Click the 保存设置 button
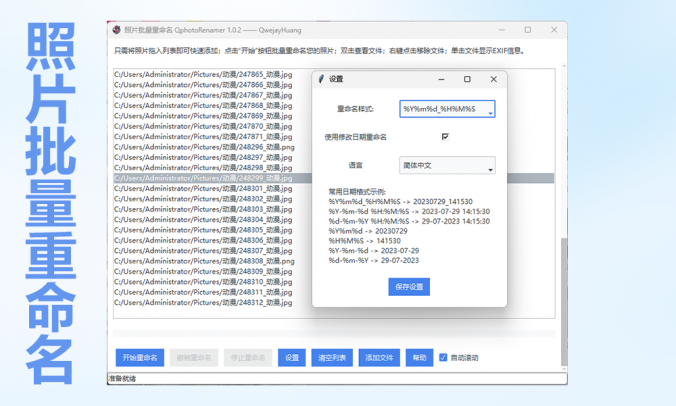This screenshot has height=406, width=676. click(x=409, y=287)
